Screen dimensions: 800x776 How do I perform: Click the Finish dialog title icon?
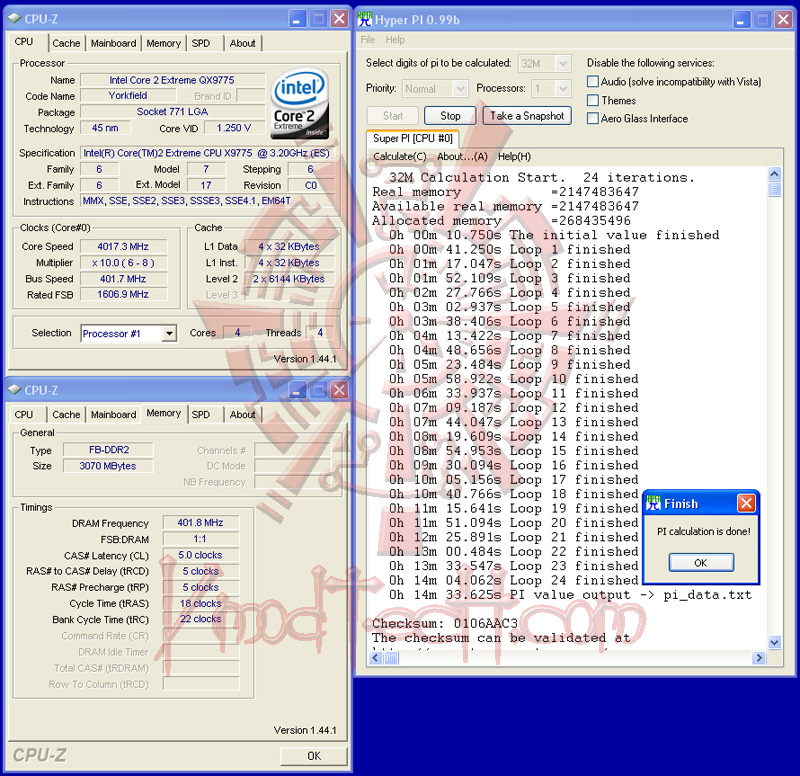coord(653,504)
